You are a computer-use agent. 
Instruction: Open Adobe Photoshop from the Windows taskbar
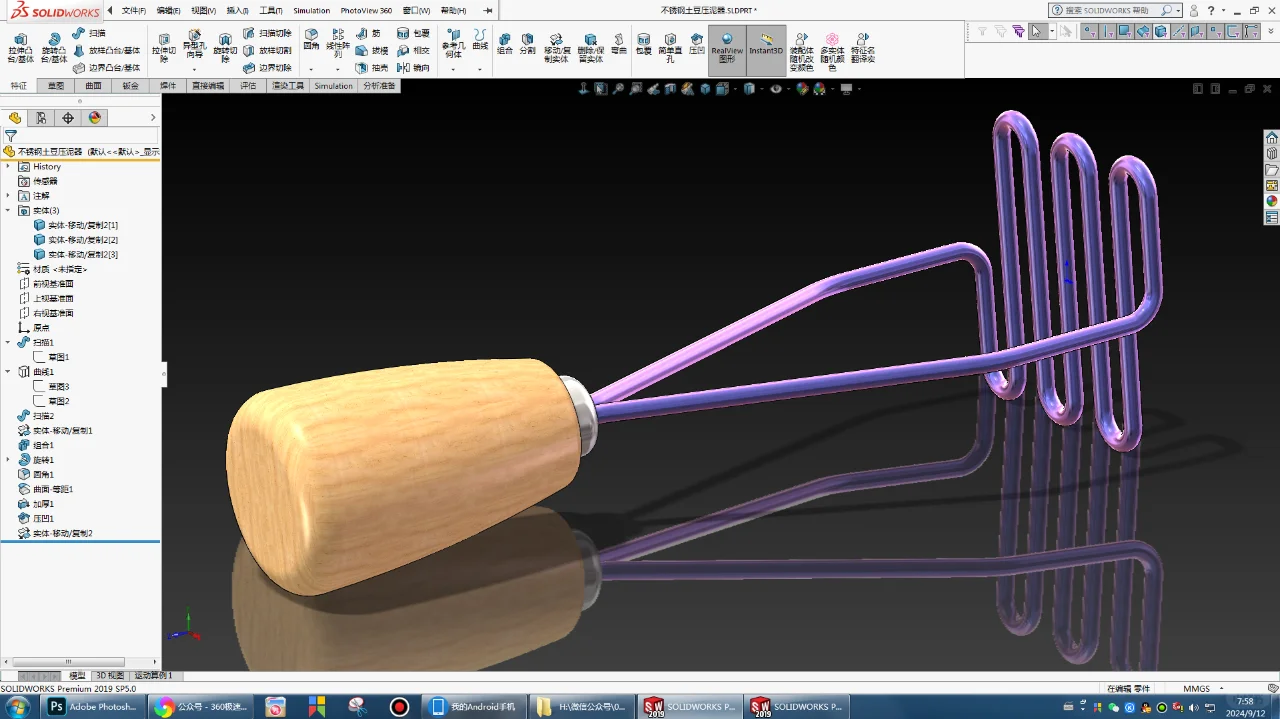(x=92, y=707)
